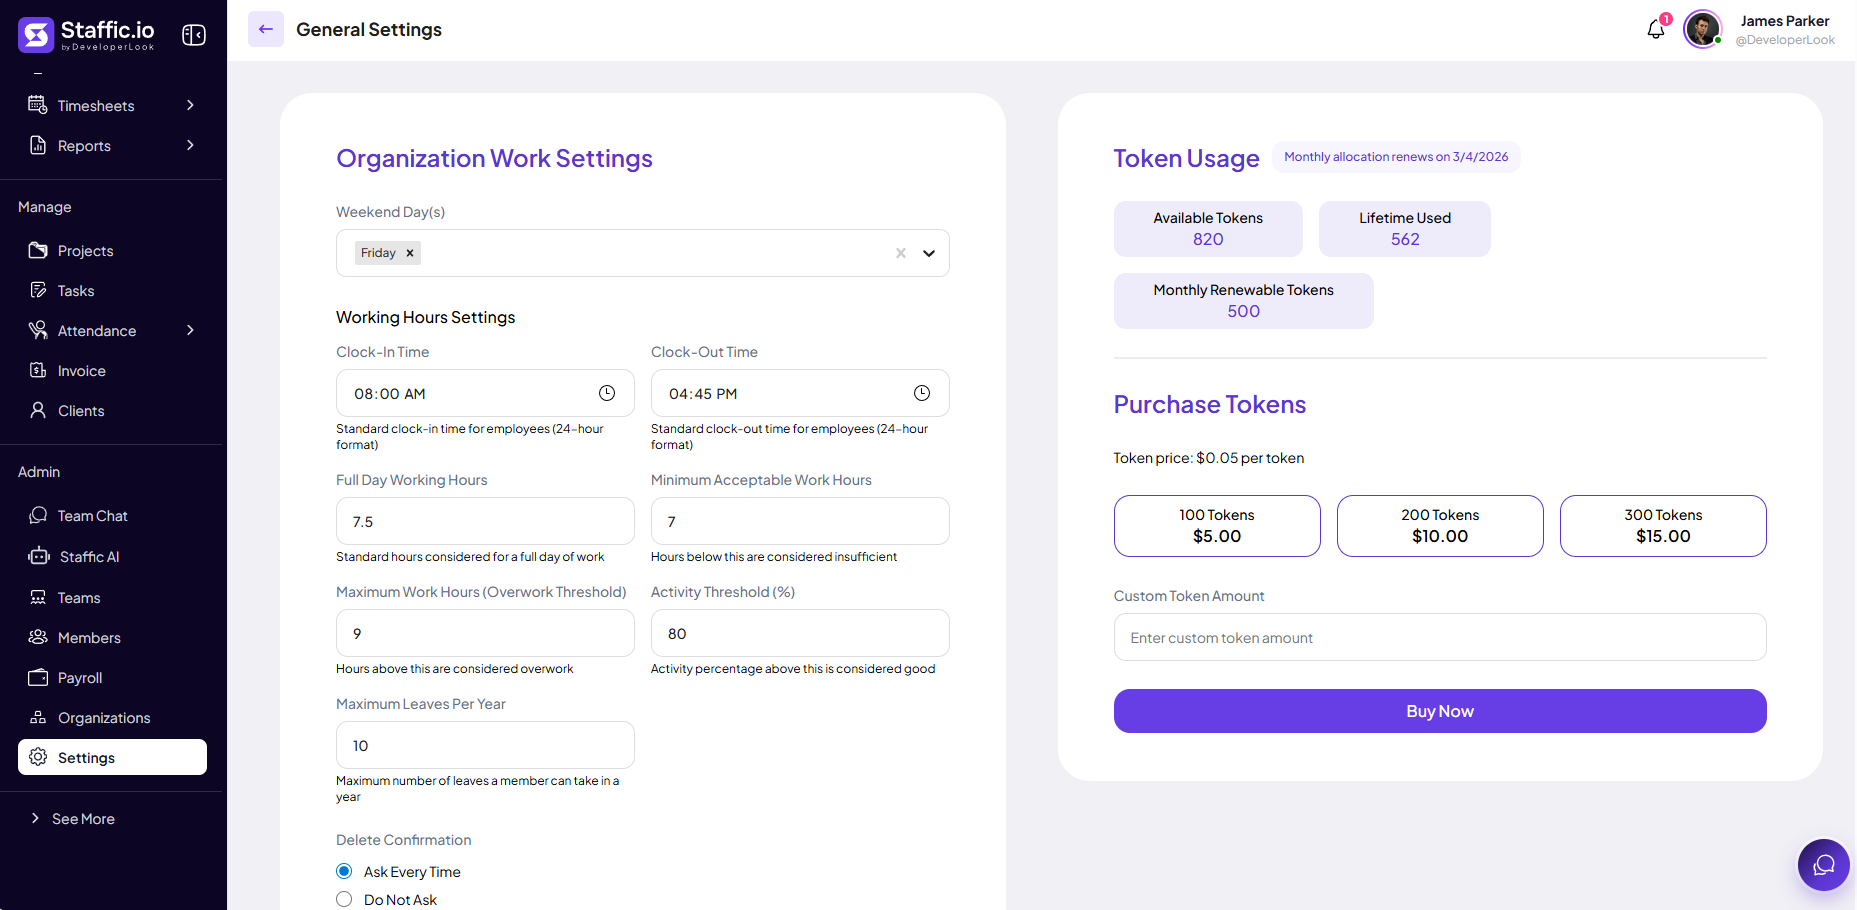
Task: Click the Minimum Acceptable Work Hours field
Action: 800,521
